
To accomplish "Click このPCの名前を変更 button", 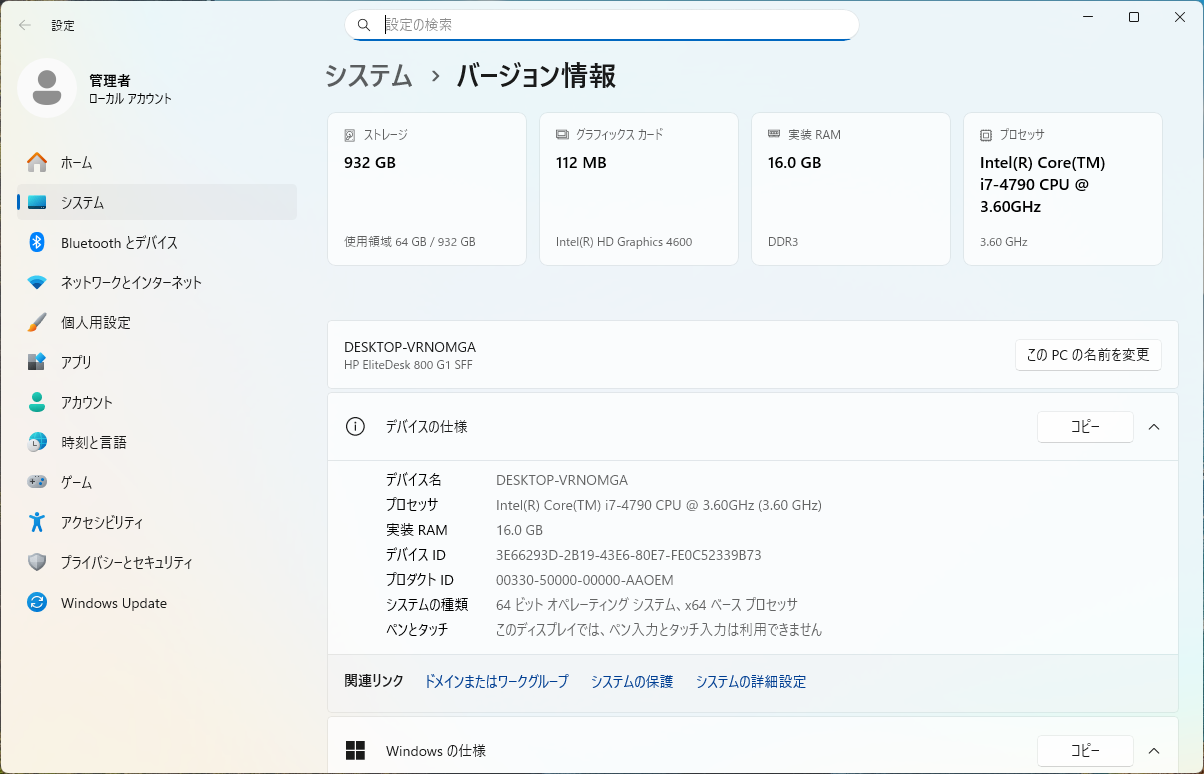I will pyautogui.click(x=1088, y=354).
